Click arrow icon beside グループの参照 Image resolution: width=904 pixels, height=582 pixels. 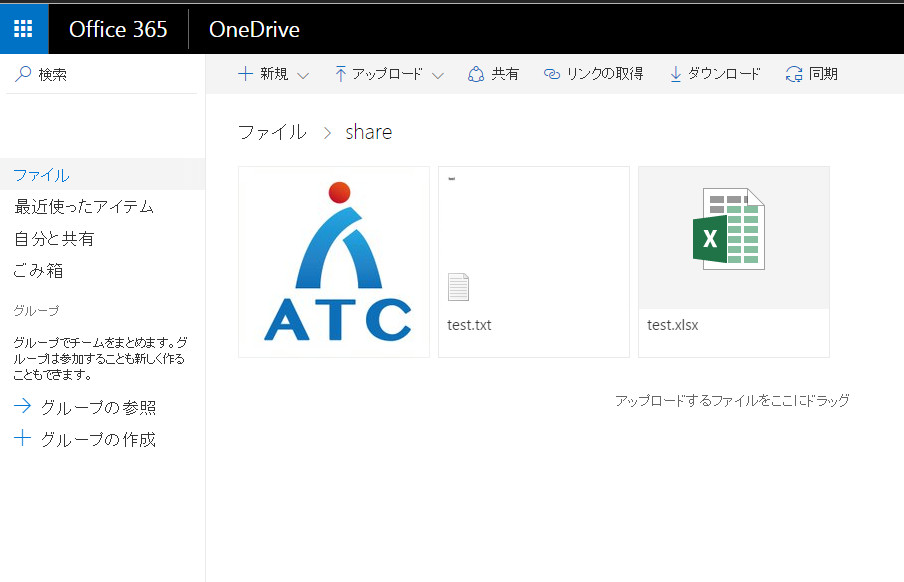coord(22,406)
